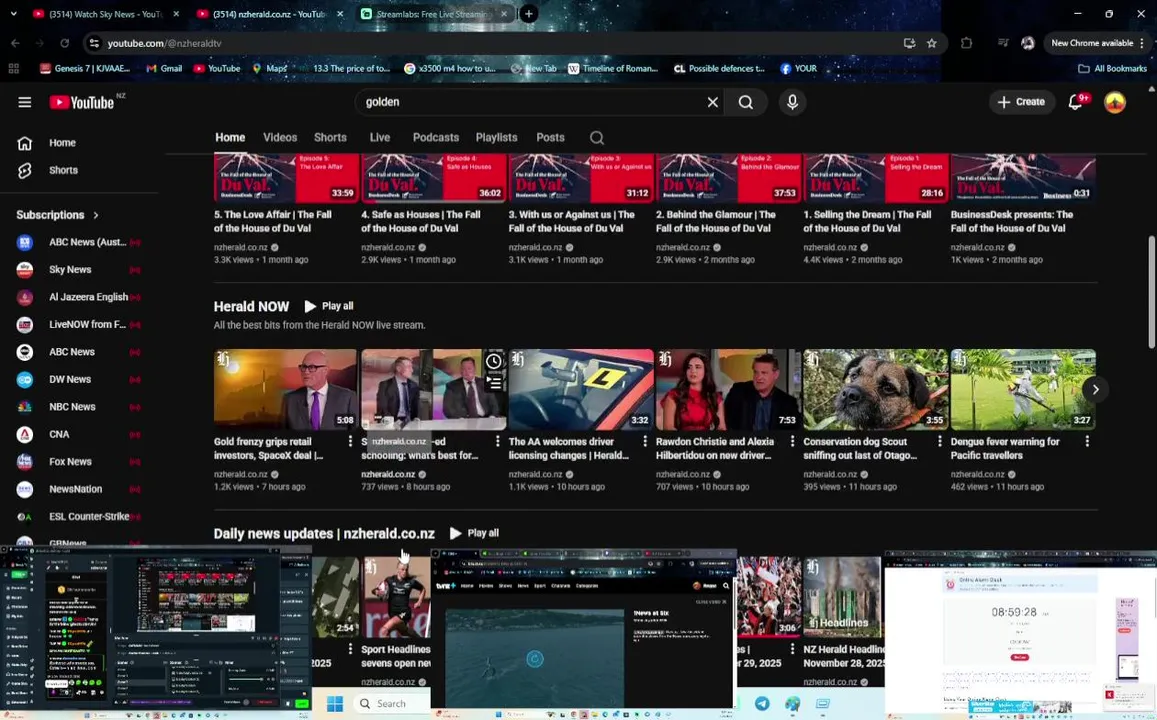Image resolution: width=1157 pixels, height=720 pixels.
Task: Close the Streamlabs browser tab
Action: [x=504, y=14]
